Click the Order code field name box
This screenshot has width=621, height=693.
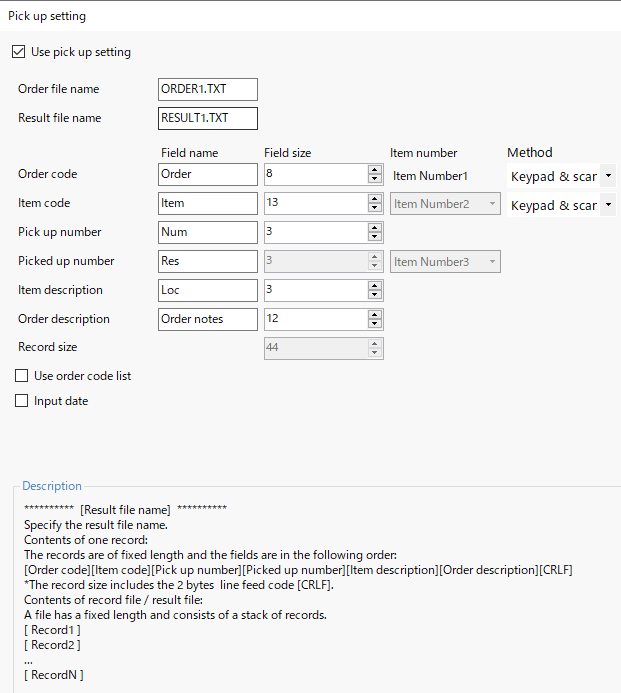(208, 174)
